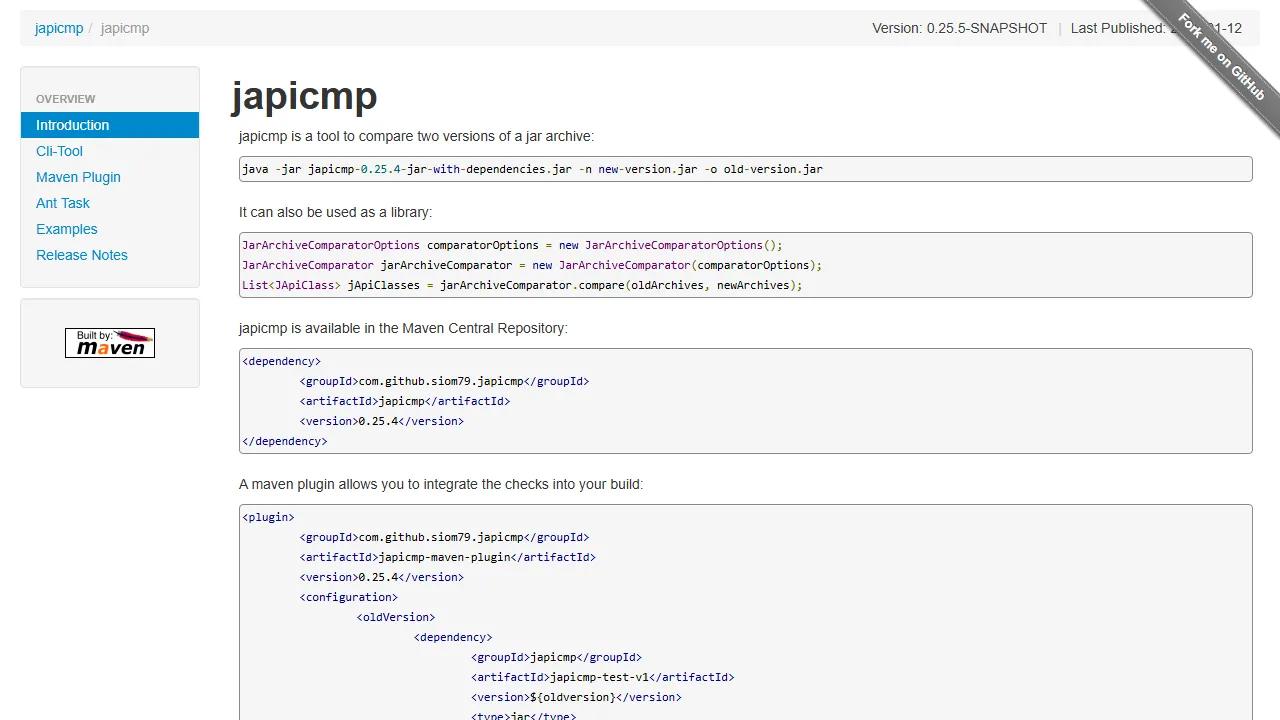Click the Version 0.25.5-SNAPSHOT text

pos(959,28)
